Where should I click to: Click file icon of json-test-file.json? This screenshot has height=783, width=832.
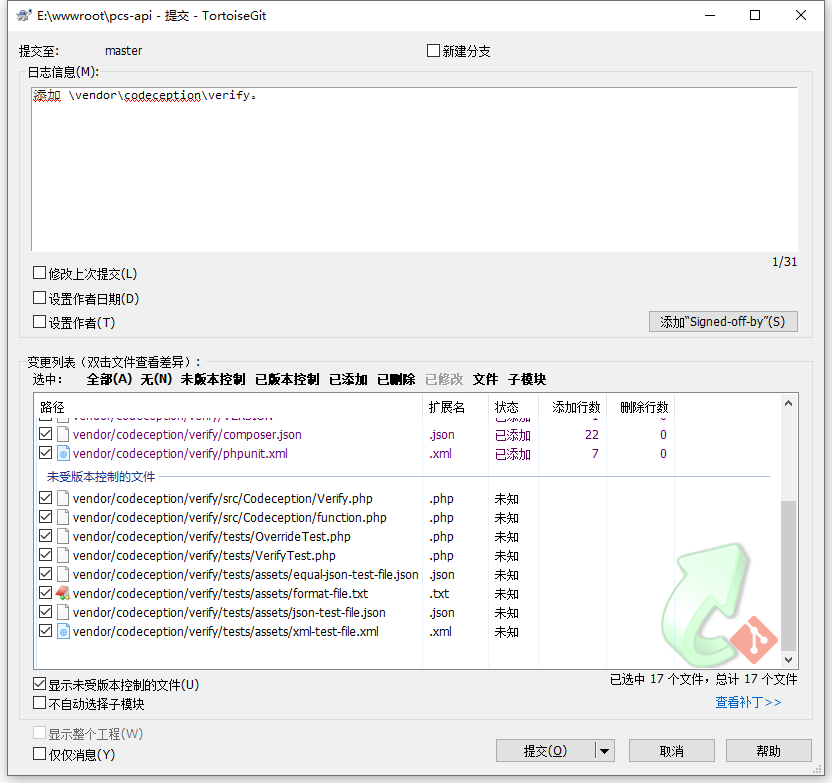tap(63, 612)
